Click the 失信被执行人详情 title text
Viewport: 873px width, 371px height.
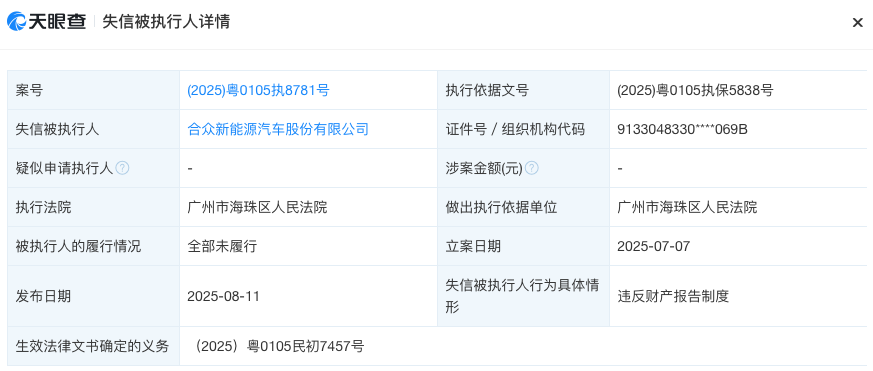166,22
